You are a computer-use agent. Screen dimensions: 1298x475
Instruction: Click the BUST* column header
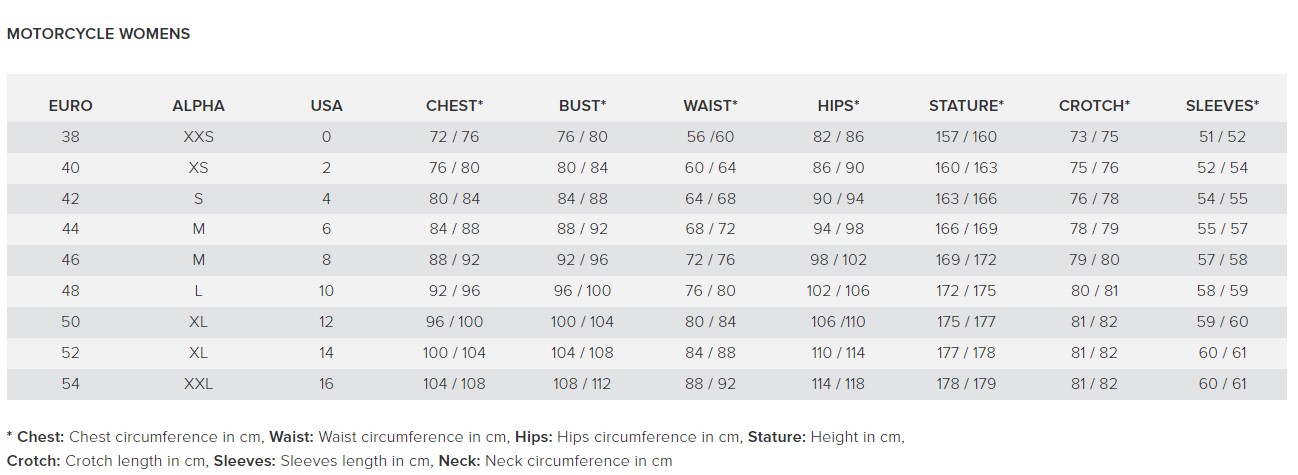tap(582, 106)
